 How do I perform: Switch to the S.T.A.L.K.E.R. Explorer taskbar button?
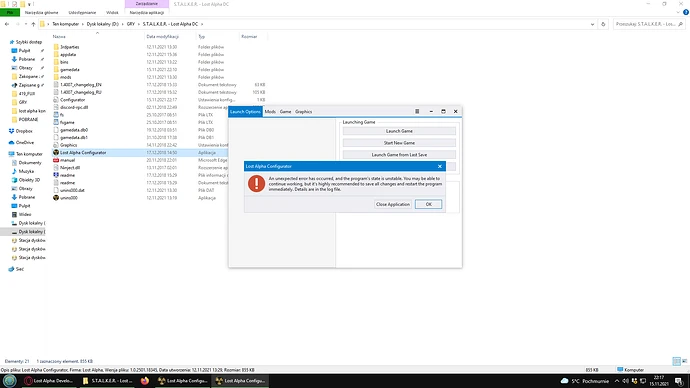(x=107, y=381)
